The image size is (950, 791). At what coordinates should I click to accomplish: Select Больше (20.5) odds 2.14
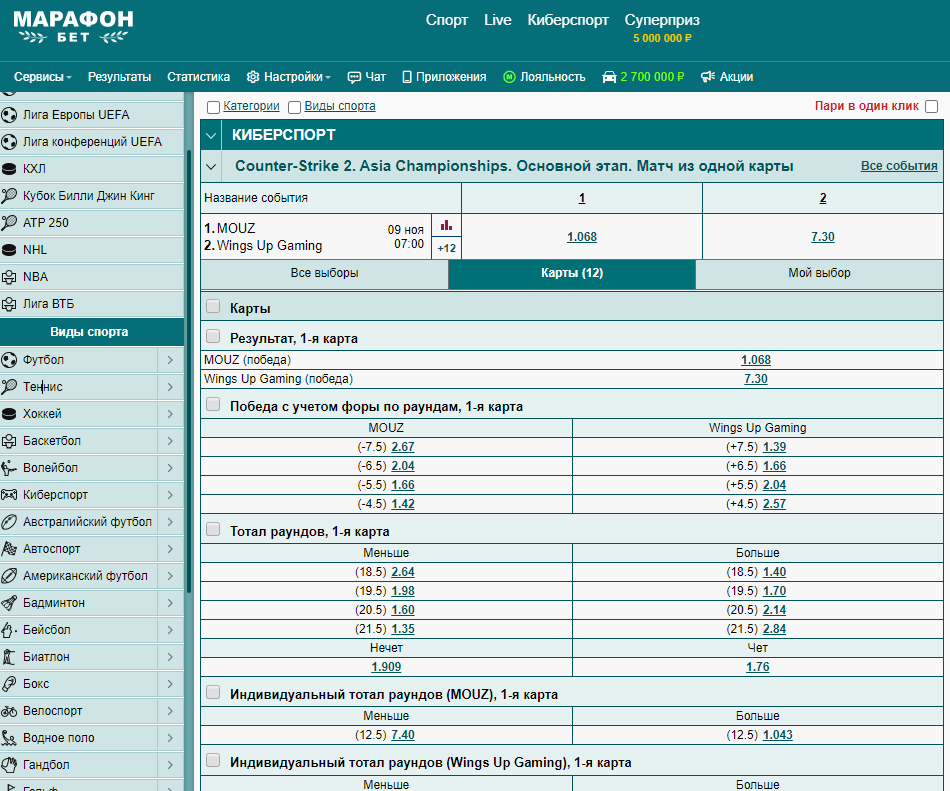[x=774, y=610]
